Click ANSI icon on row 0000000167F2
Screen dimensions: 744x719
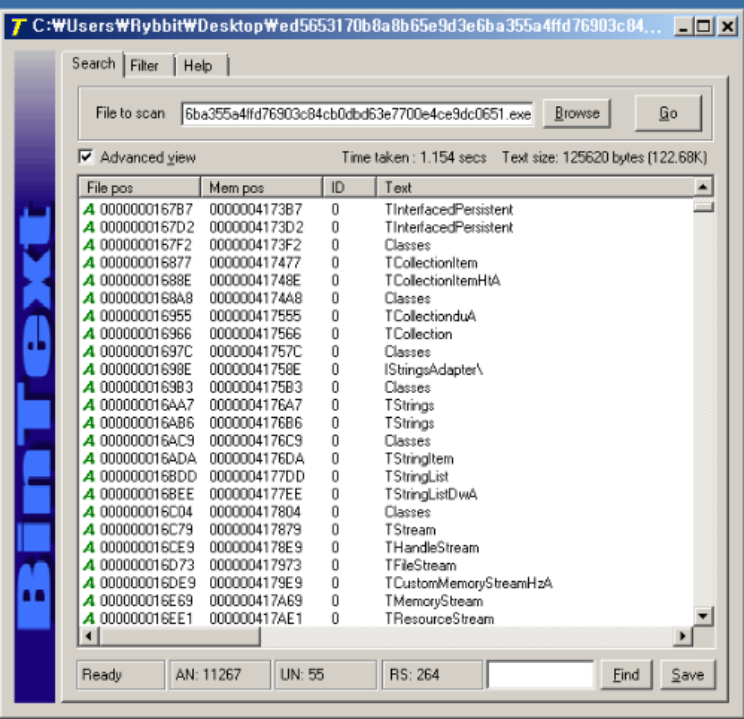point(89,245)
